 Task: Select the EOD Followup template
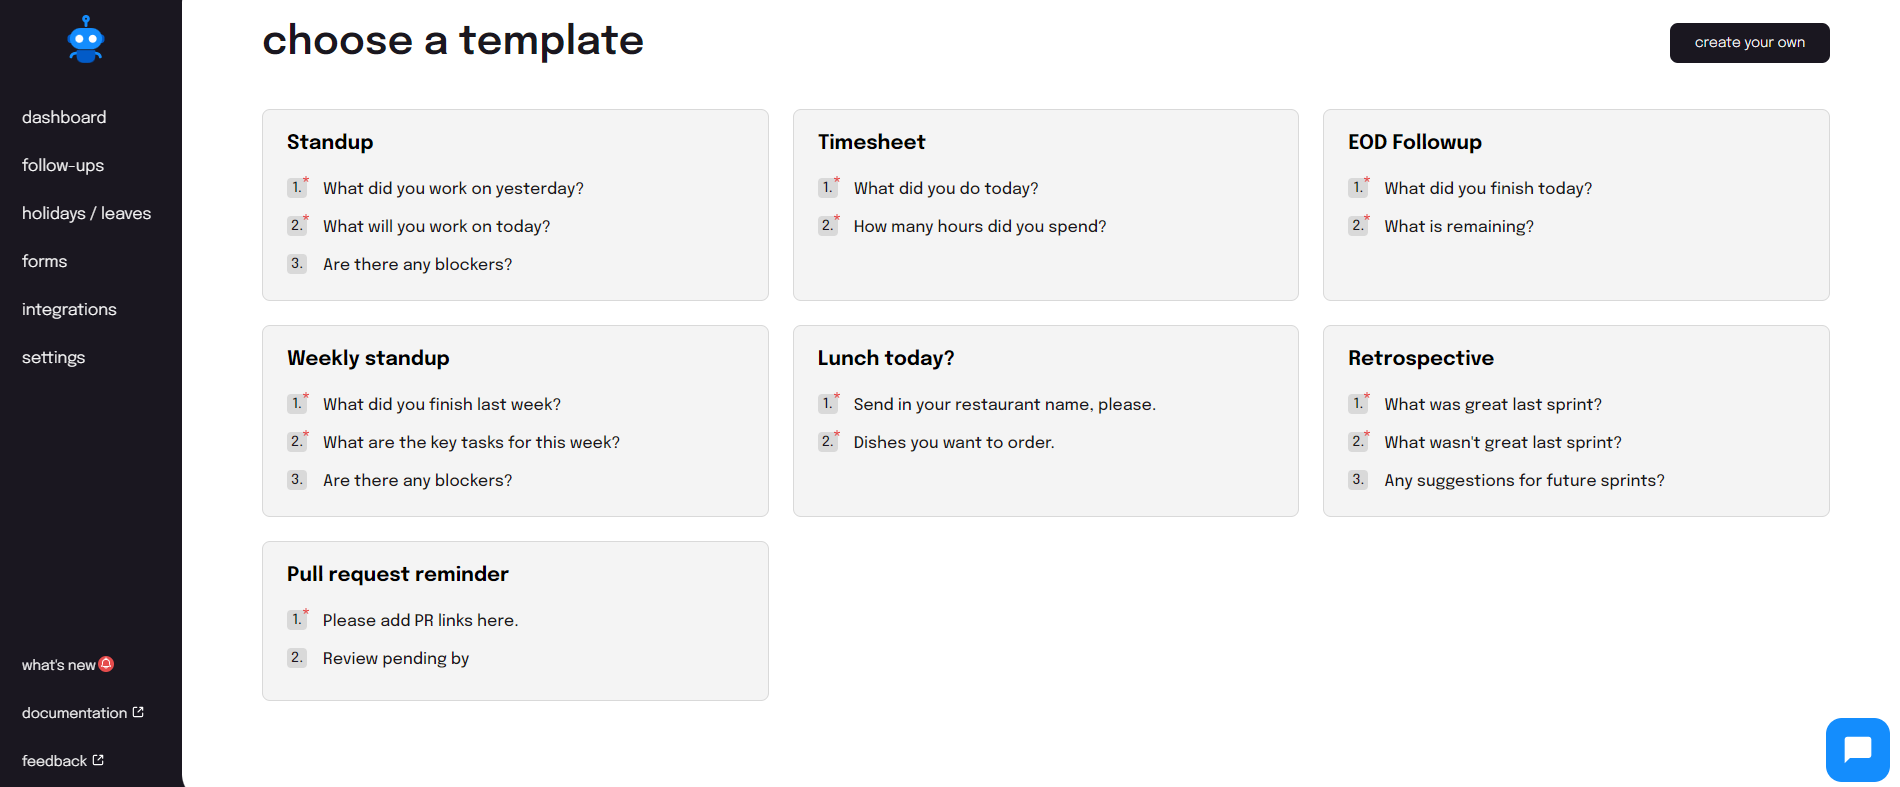coord(1576,205)
